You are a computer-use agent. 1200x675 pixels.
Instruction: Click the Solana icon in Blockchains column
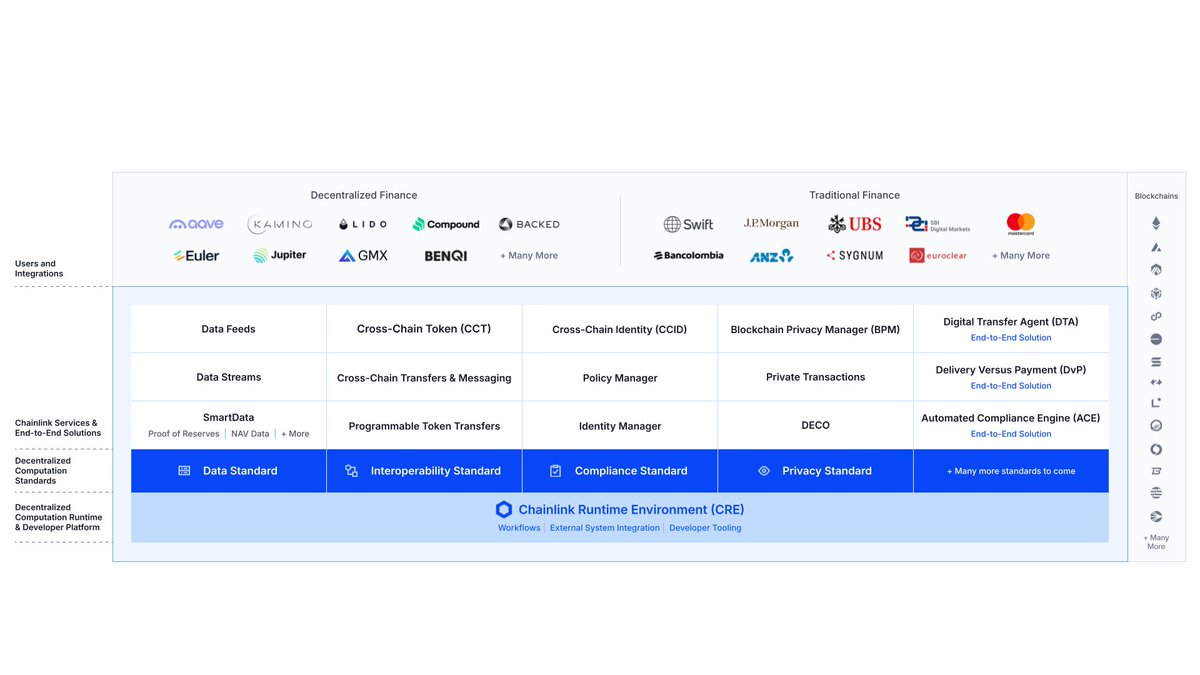click(1156, 362)
